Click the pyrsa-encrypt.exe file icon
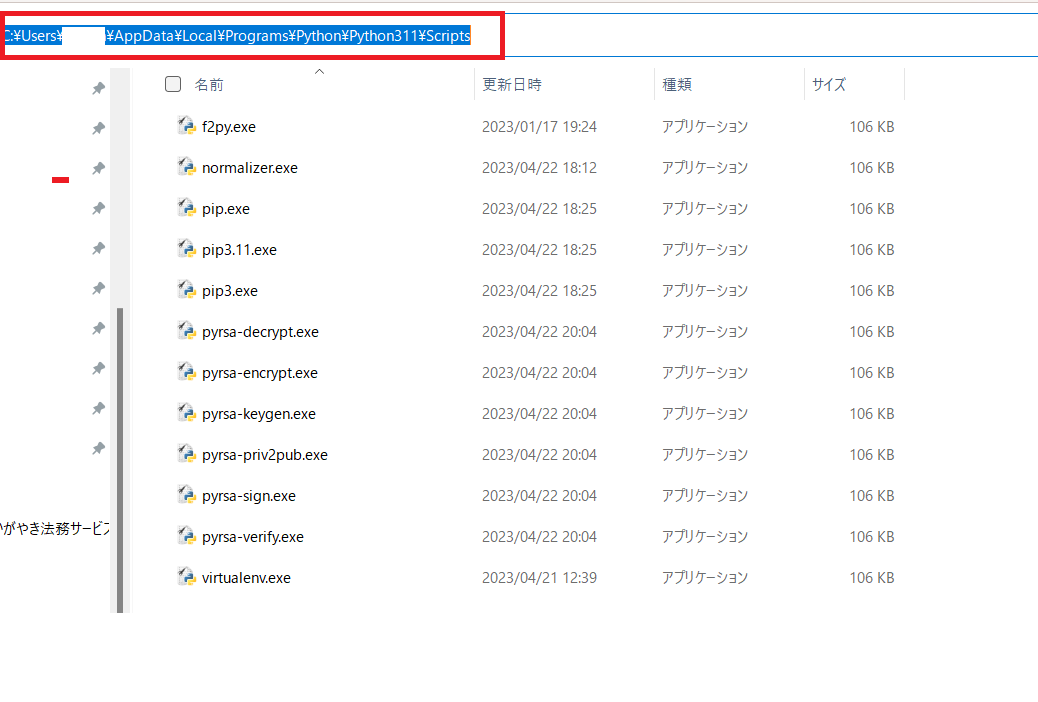Viewport: 1038px width, 702px height. (187, 372)
